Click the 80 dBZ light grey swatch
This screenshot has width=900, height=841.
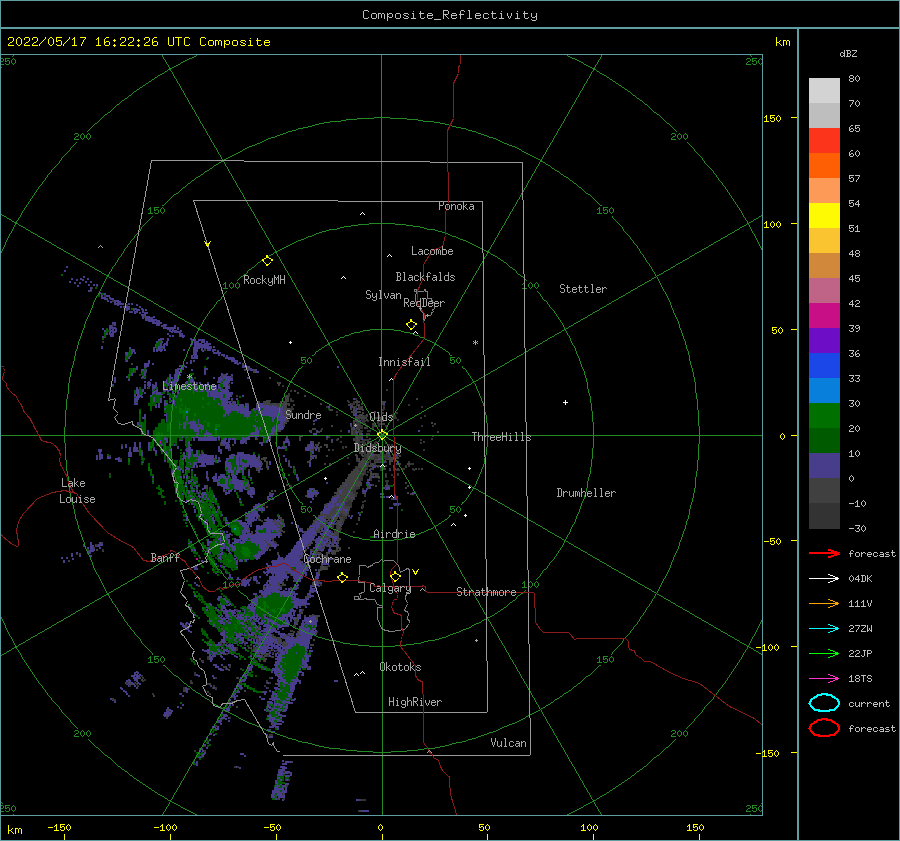(x=824, y=91)
